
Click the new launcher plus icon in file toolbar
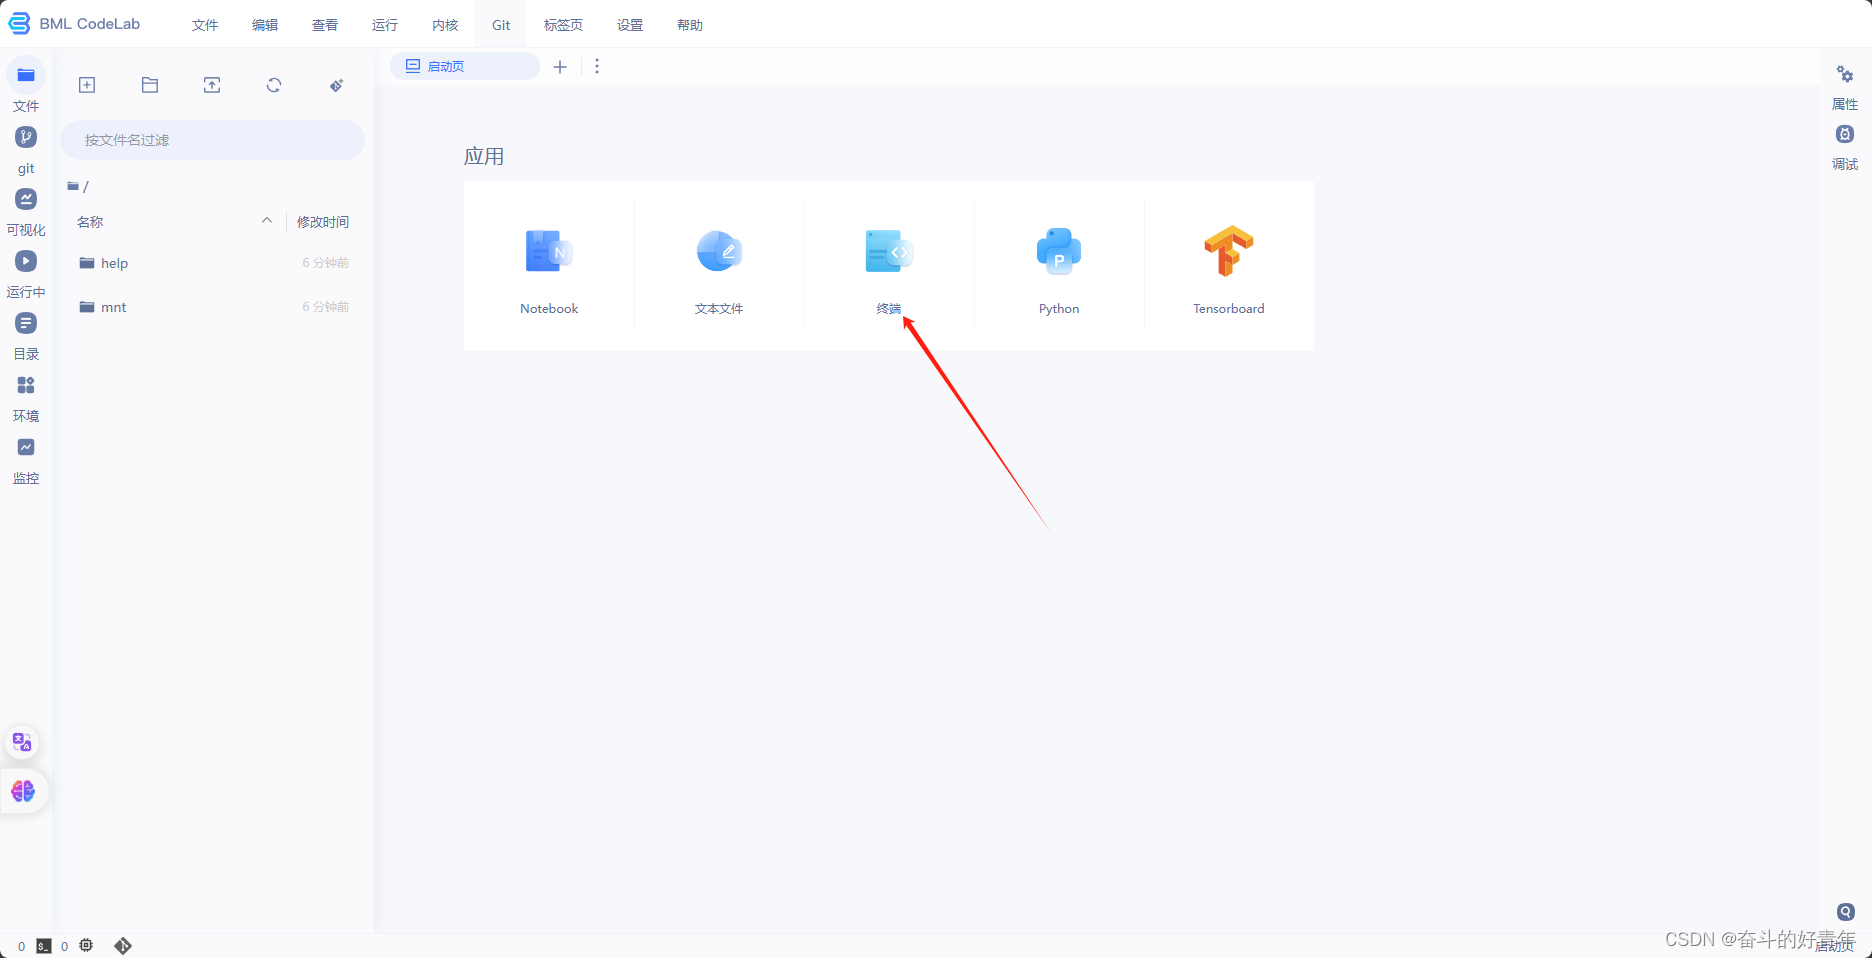[x=87, y=85]
